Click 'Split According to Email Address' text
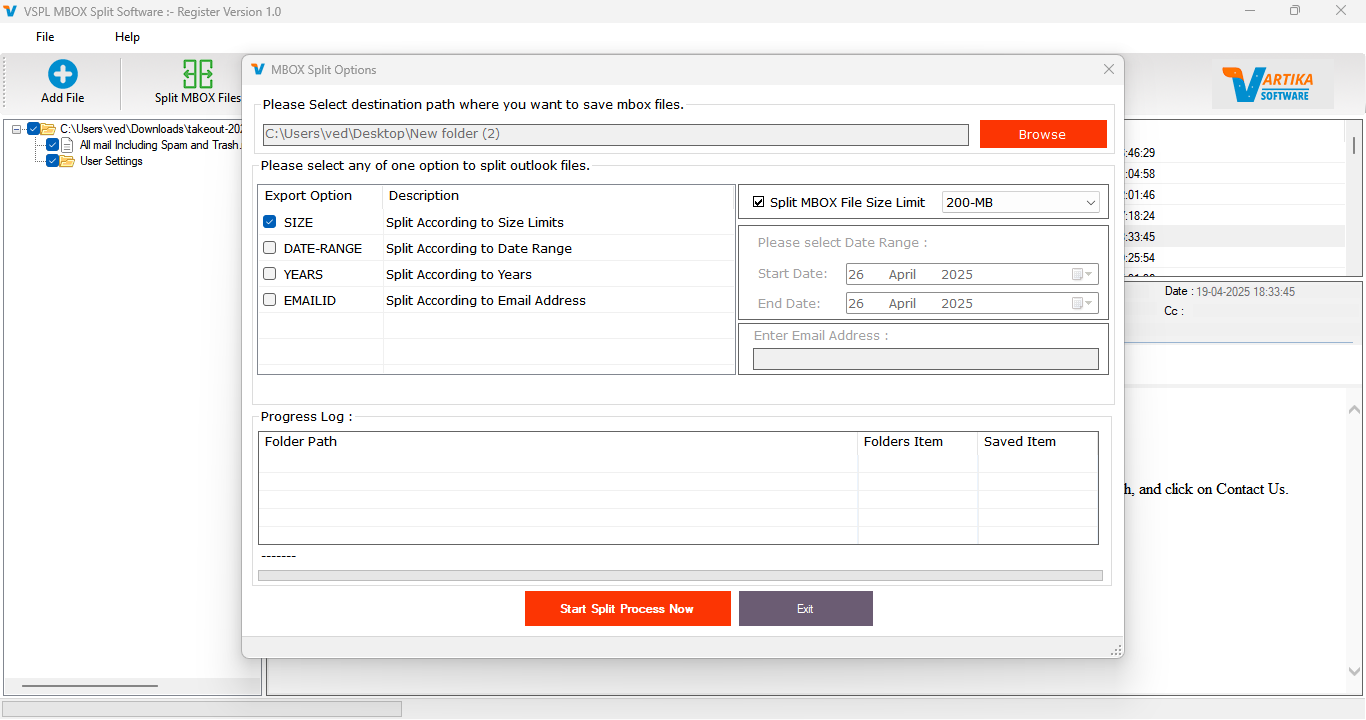 tap(486, 300)
